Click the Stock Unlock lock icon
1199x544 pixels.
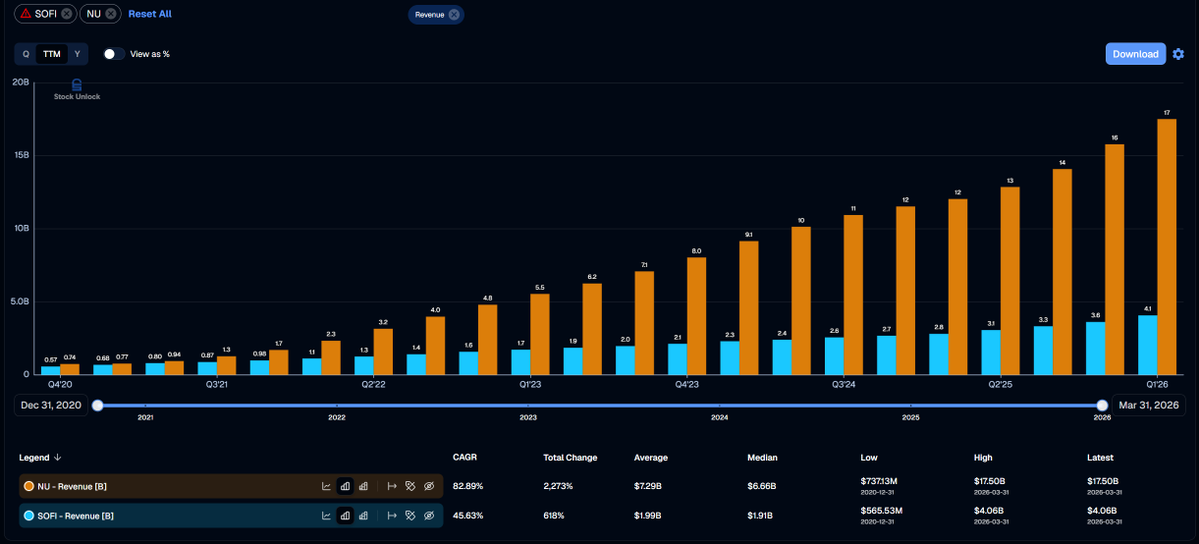[x=76, y=84]
